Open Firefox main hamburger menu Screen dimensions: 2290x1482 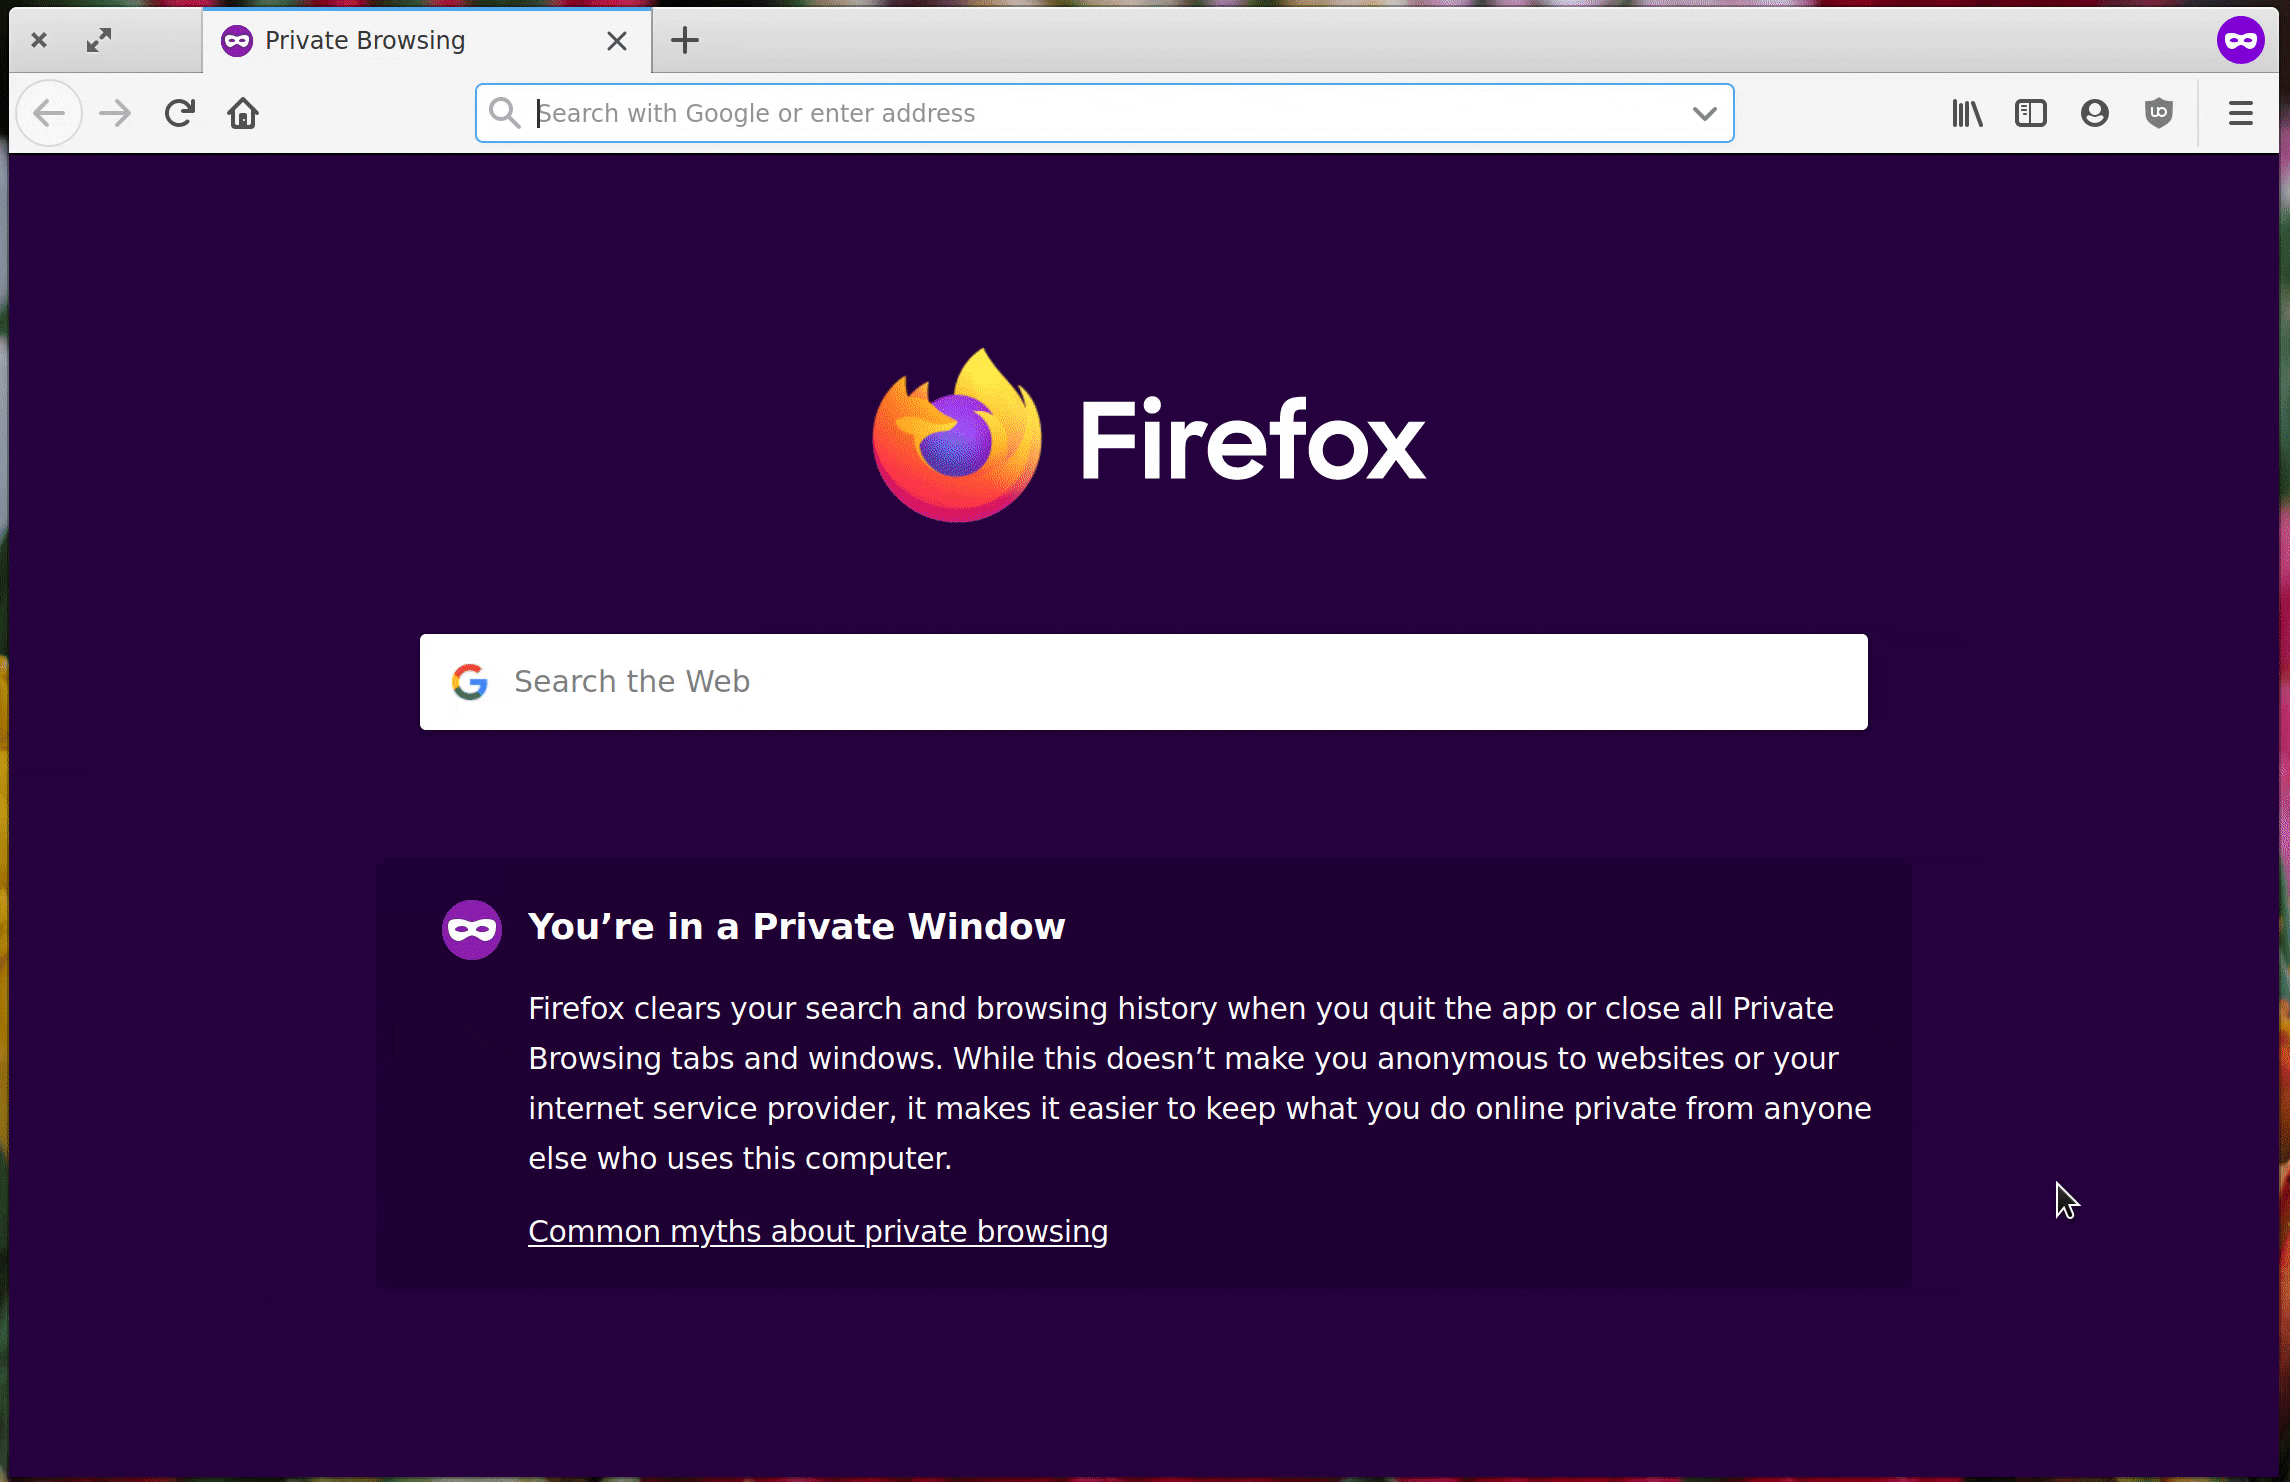(x=2242, y=112)
